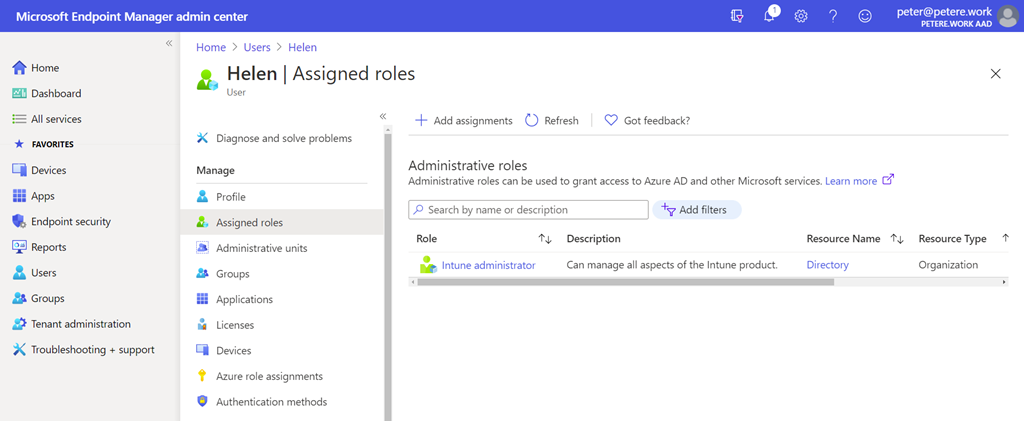This screenshot has height=421, width=1024.
Task: Click the Intune administrator role link
Action: point(488,265)
